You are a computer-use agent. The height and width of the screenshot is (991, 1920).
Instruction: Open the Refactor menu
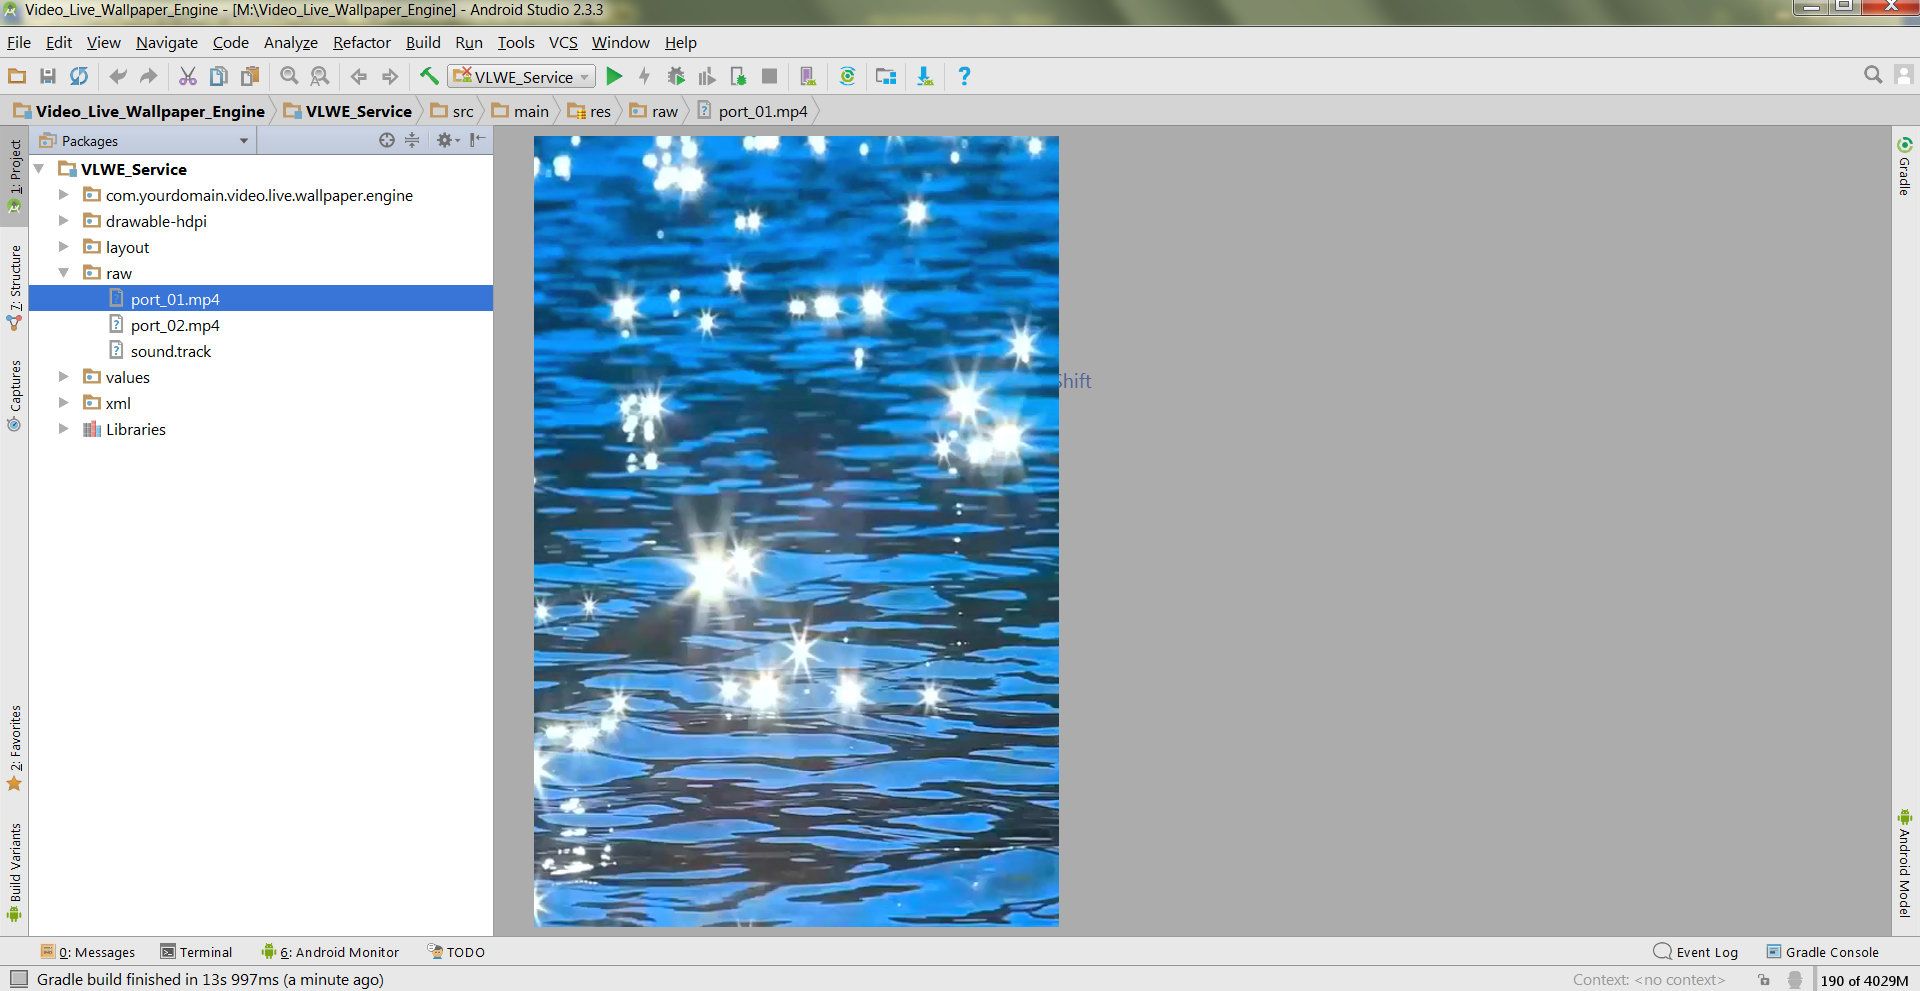click(361, 42)
